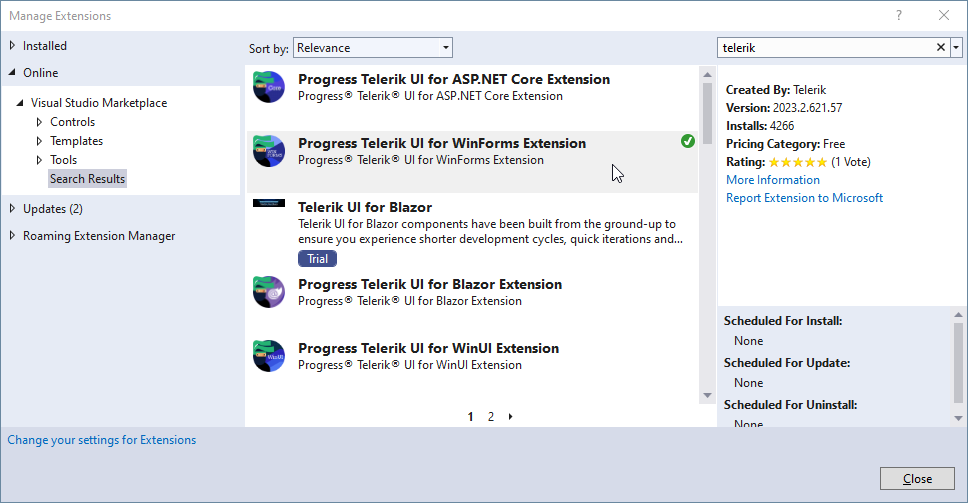Select the Online category label

tap(41, 73)
